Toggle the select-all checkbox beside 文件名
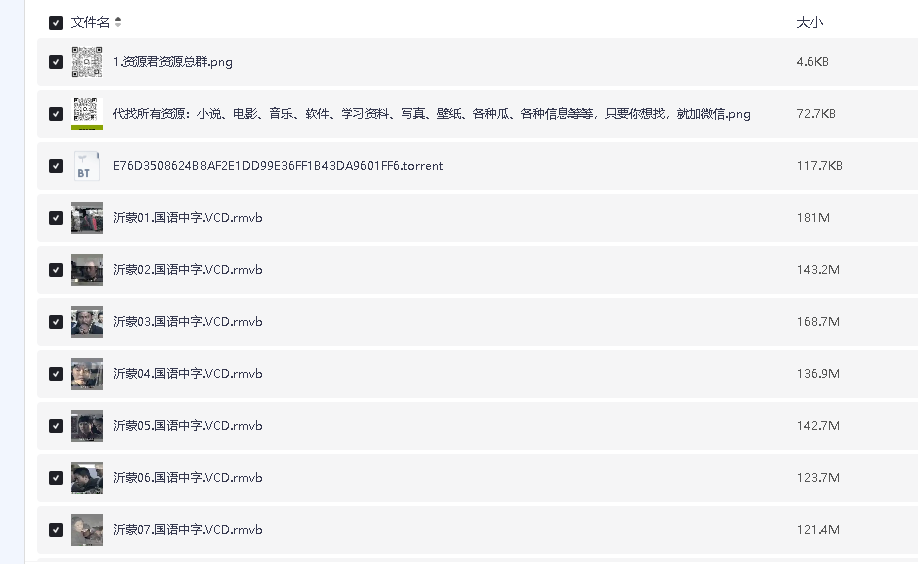918x564 pixels. coord(56,23)
